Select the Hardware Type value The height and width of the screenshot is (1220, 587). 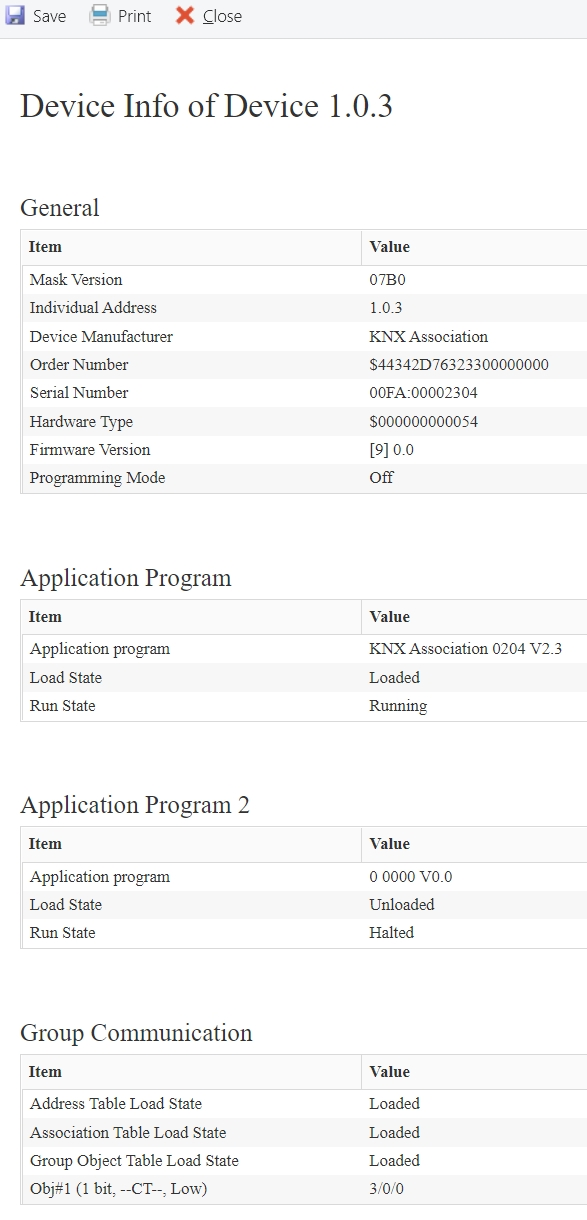click(423, 422)
